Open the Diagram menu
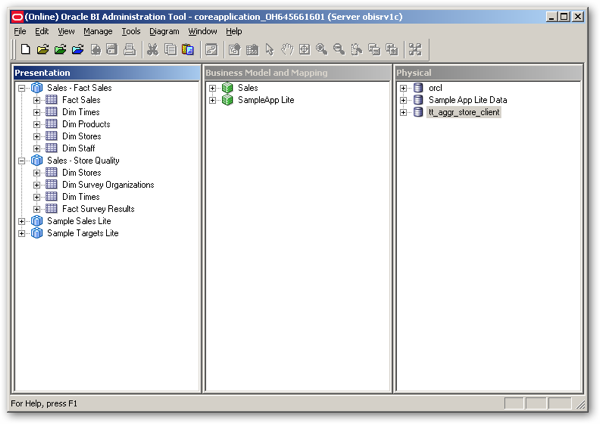 (x=164, y=31)
